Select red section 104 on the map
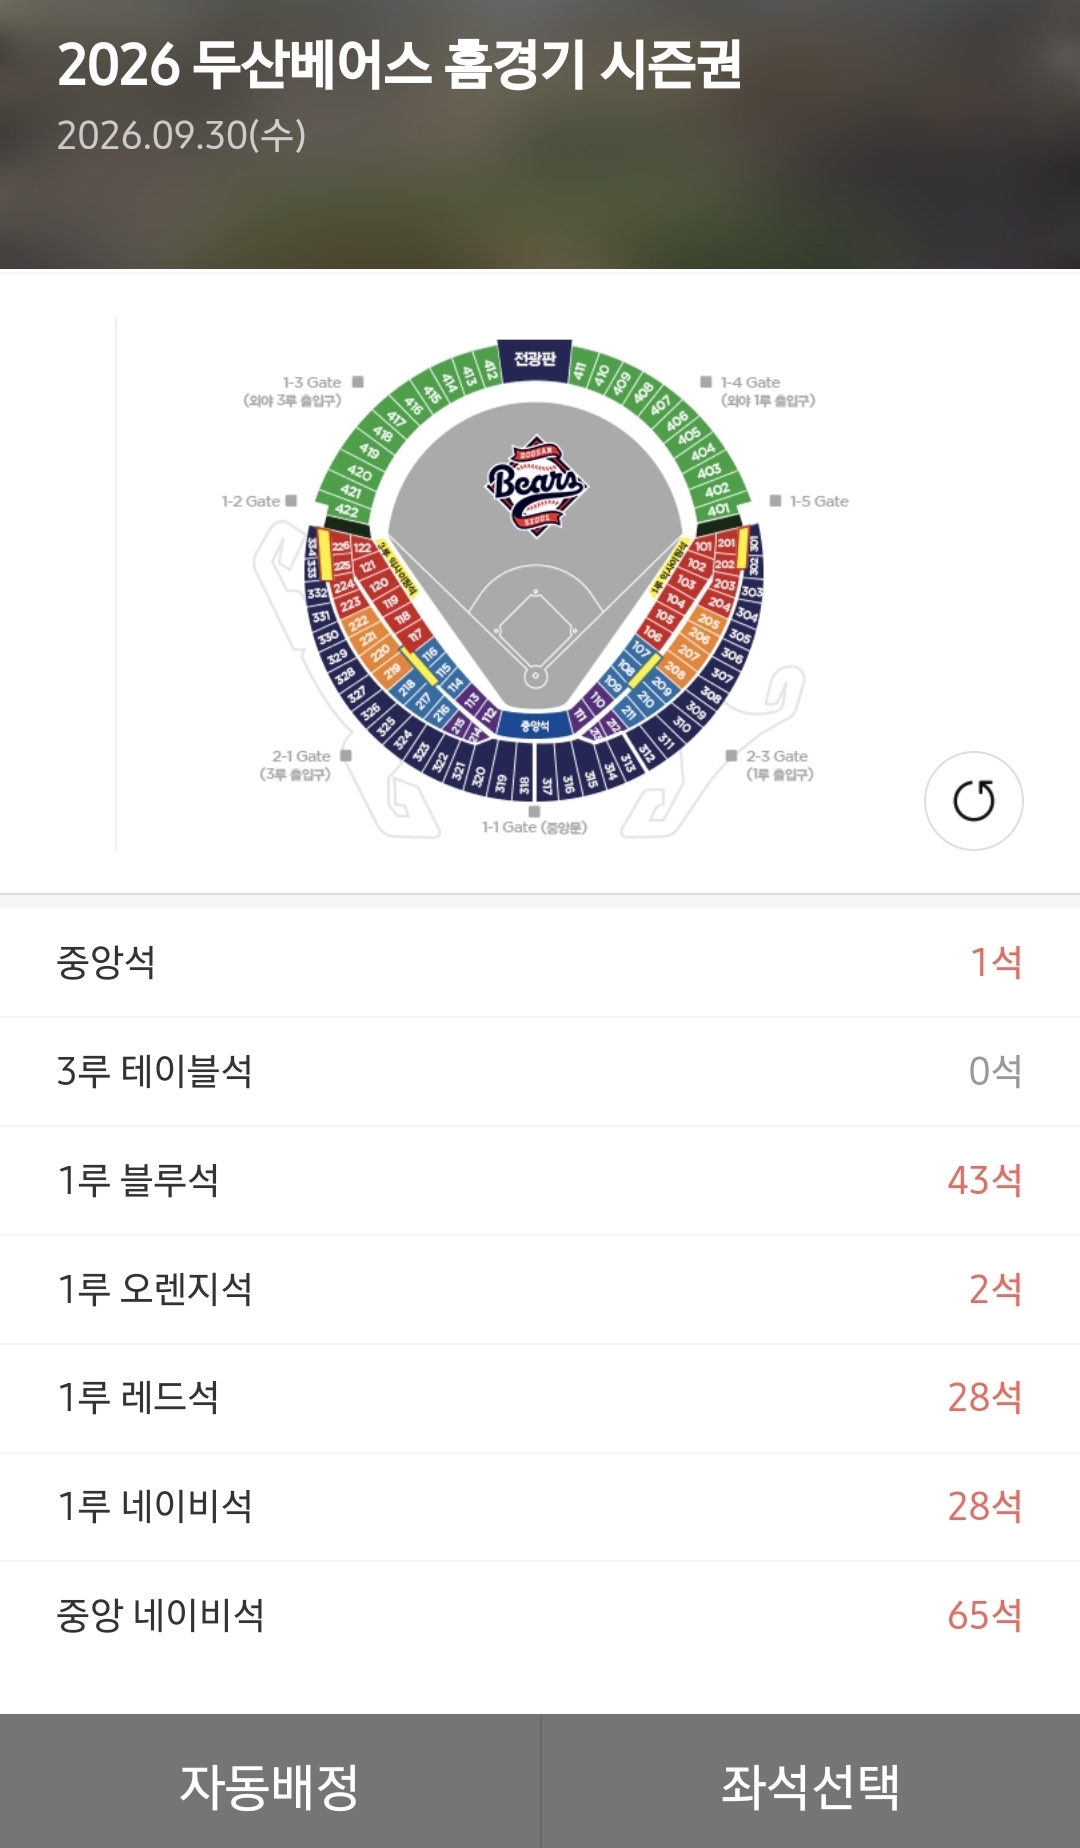This screenshot has height=1848, width=1080. 676,600
